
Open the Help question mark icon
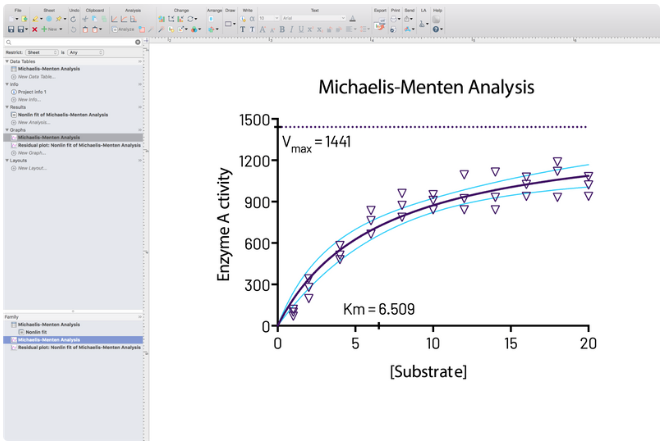coord(437,29)
